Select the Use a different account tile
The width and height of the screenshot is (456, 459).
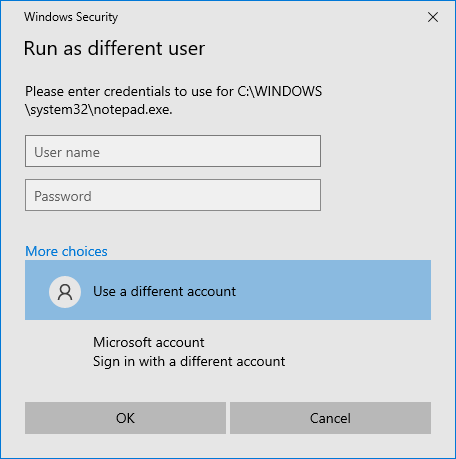click(x=228, y=290)
